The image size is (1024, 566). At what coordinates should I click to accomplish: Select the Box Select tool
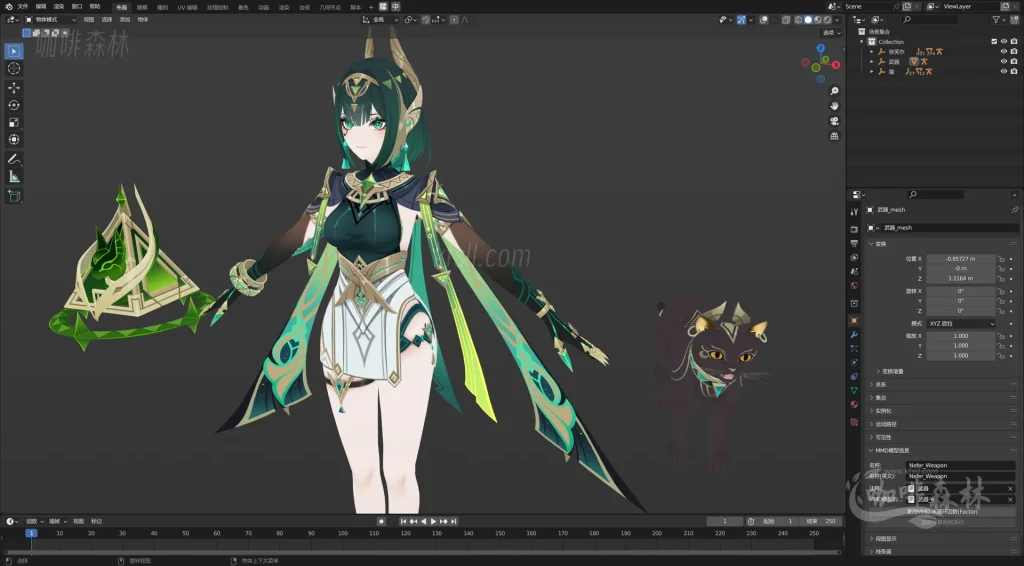click(x=14, y=51)
